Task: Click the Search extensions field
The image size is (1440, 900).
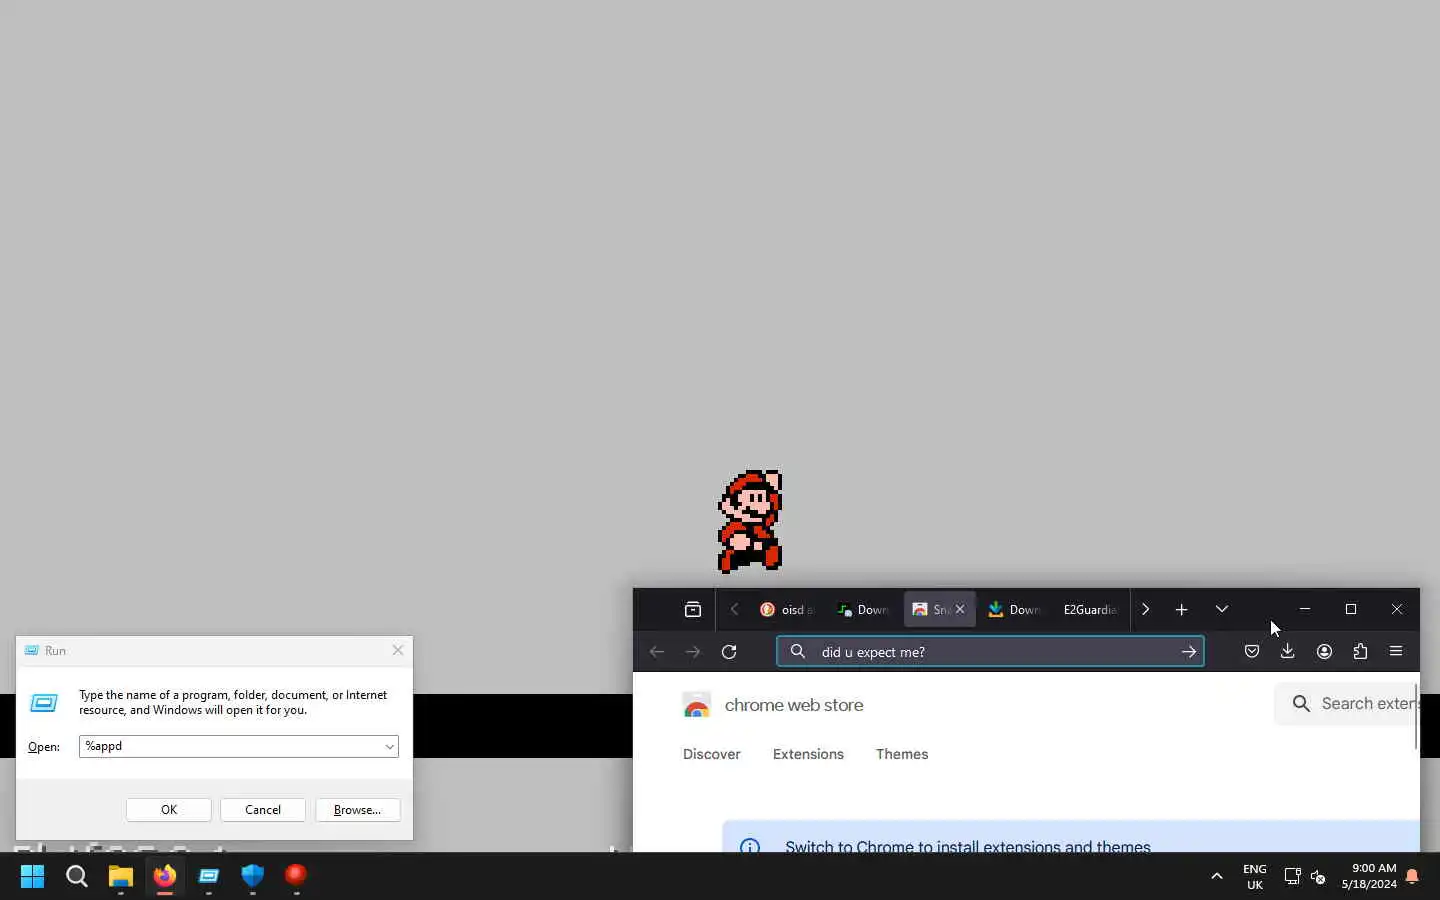Action: point(1346,703)
